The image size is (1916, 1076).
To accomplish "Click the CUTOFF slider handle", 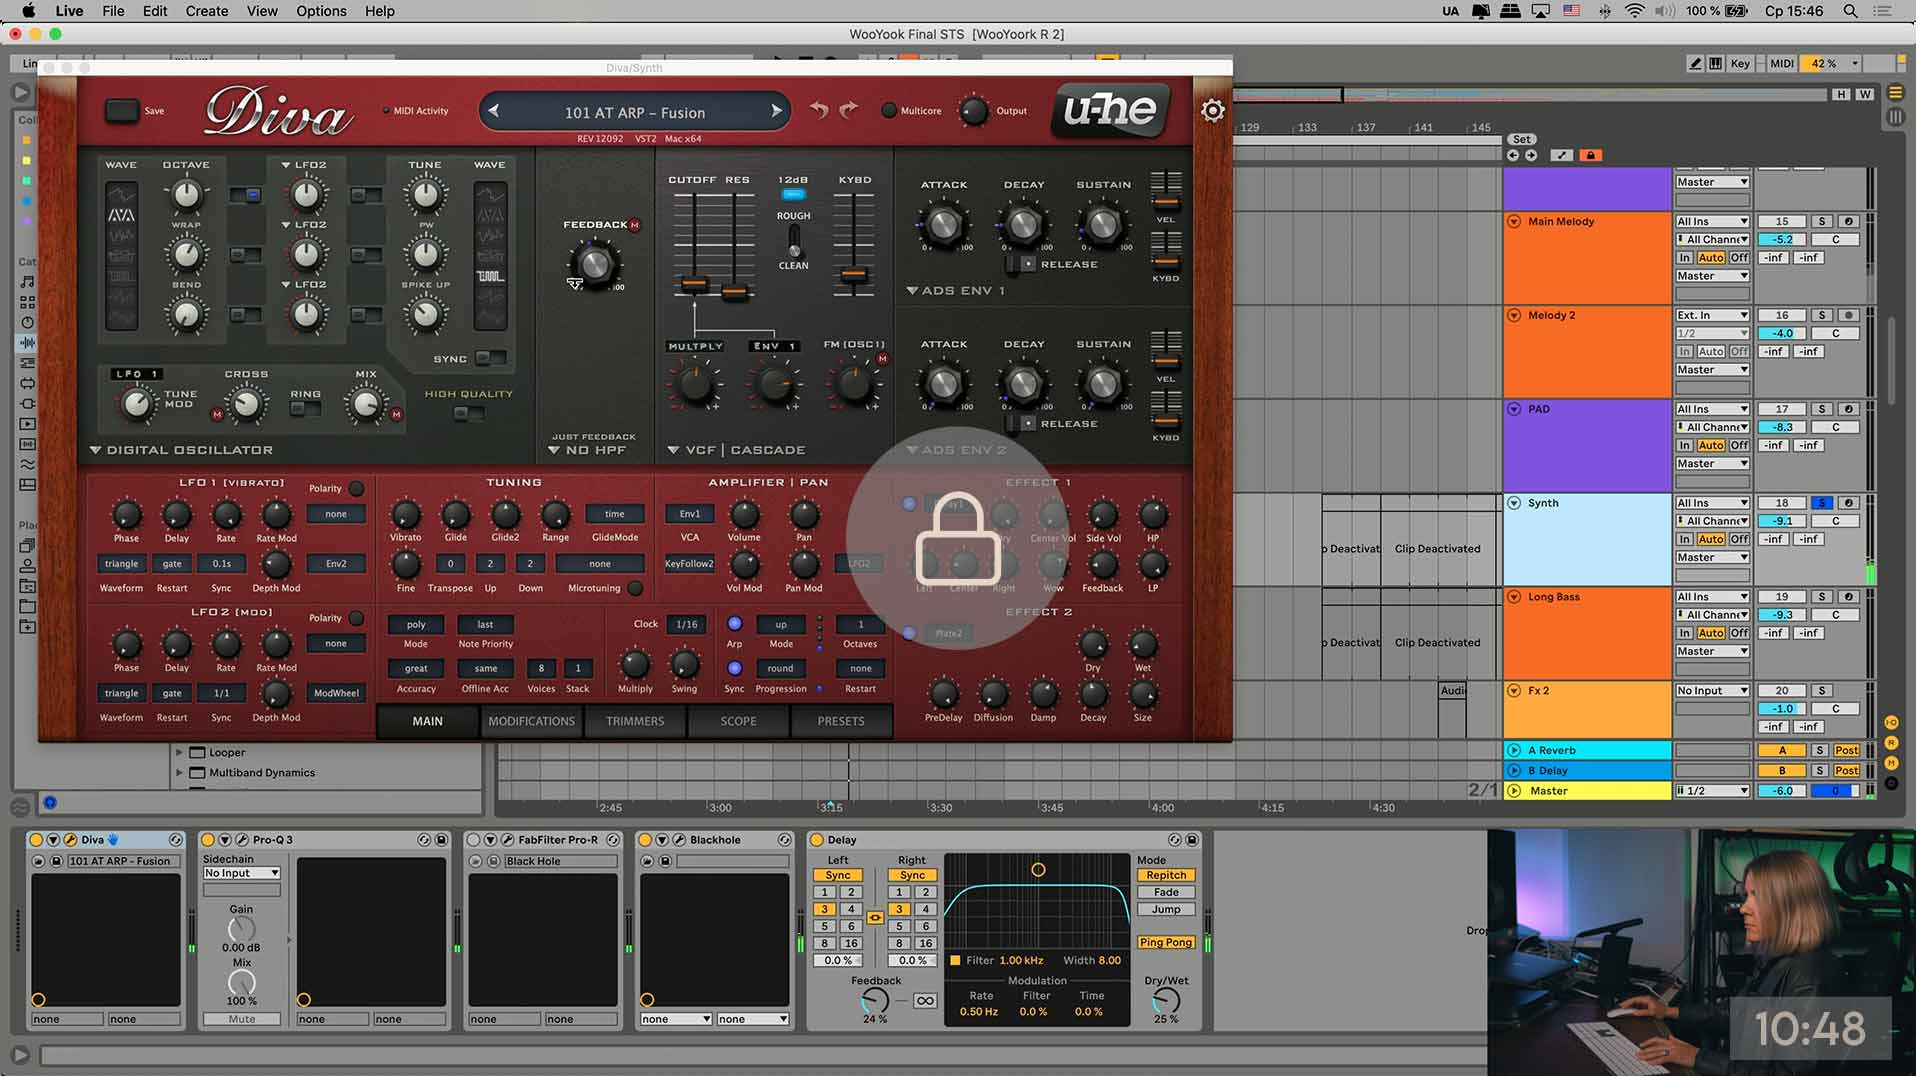I will 692,286.
